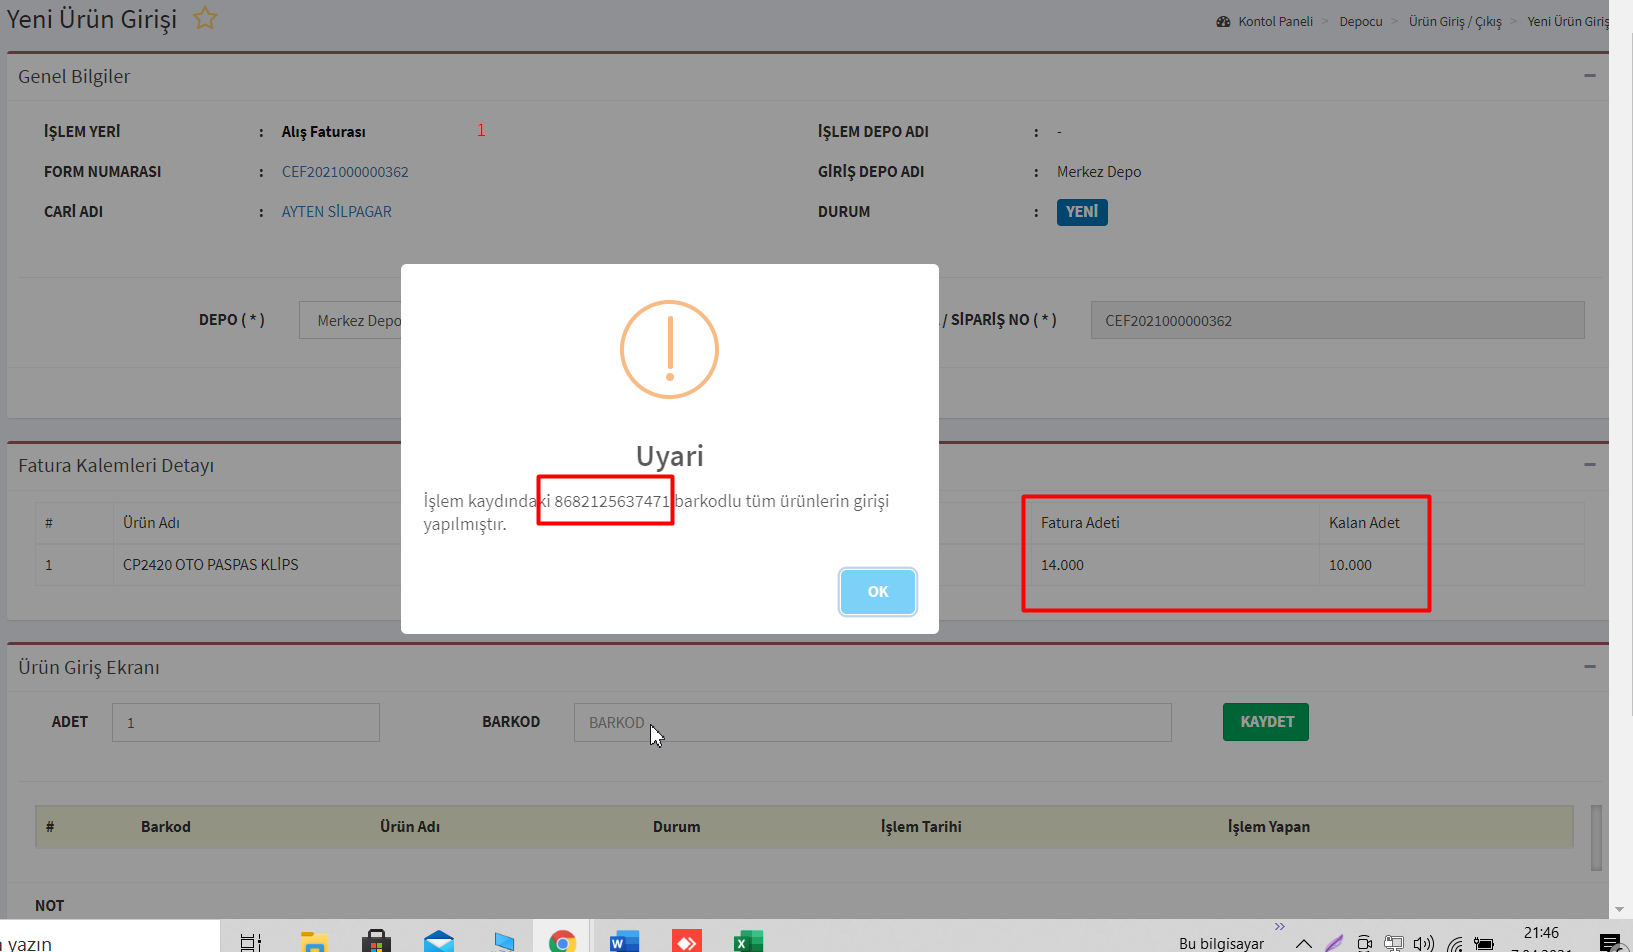Open Microsoft Store from the taskbar
Viewport: 1633px width, 952px height.
(376, 941)
